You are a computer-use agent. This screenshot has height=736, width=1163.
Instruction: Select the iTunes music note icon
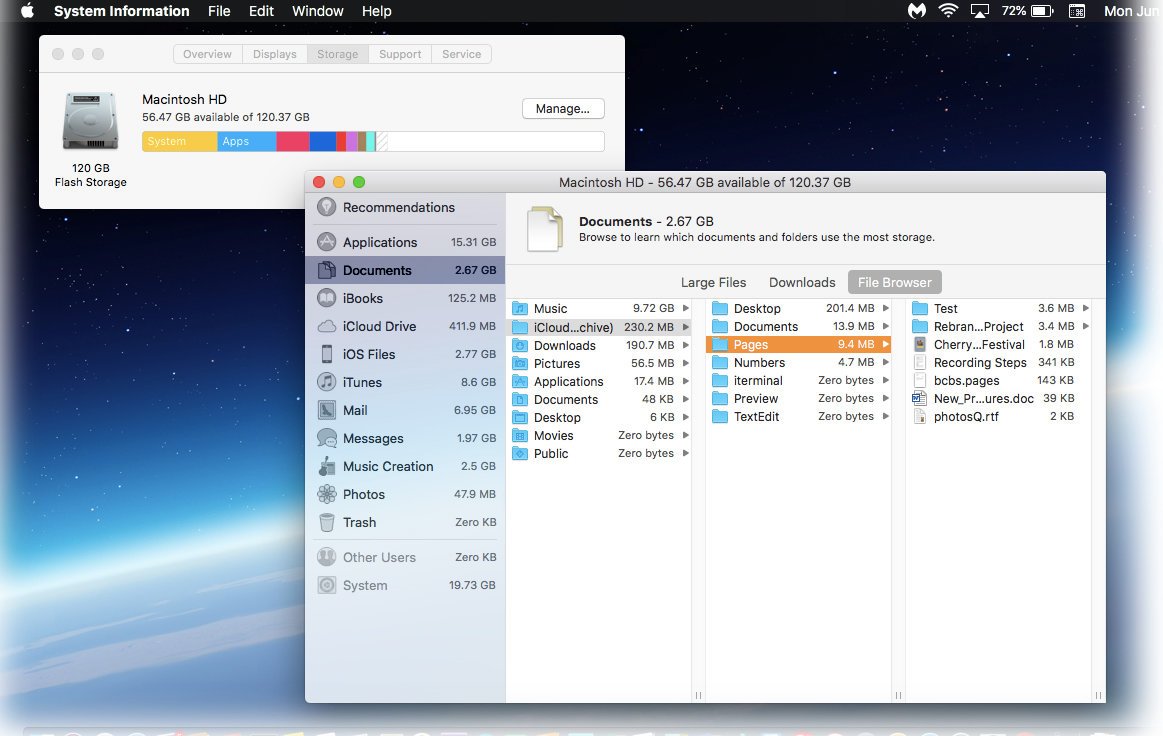(326, 382)
